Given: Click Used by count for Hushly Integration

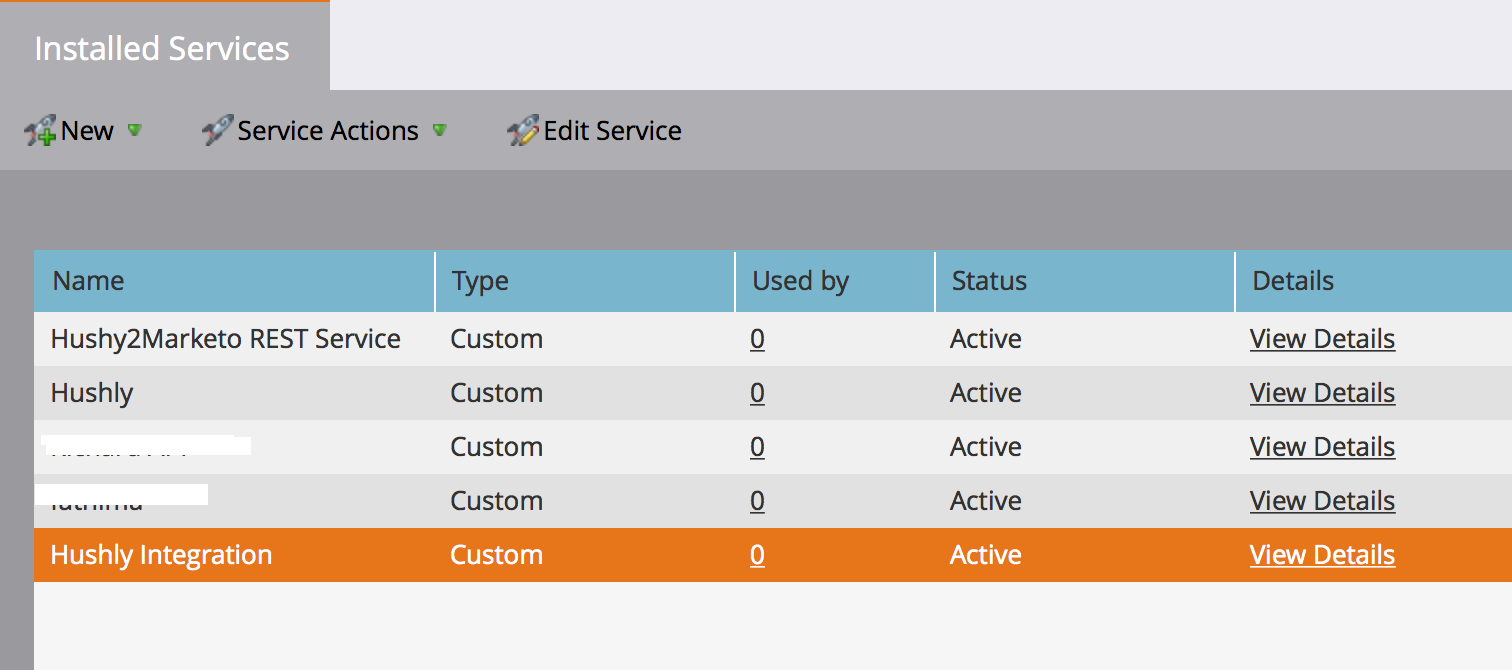Looking at the screenshot, I should pos(757,555).
